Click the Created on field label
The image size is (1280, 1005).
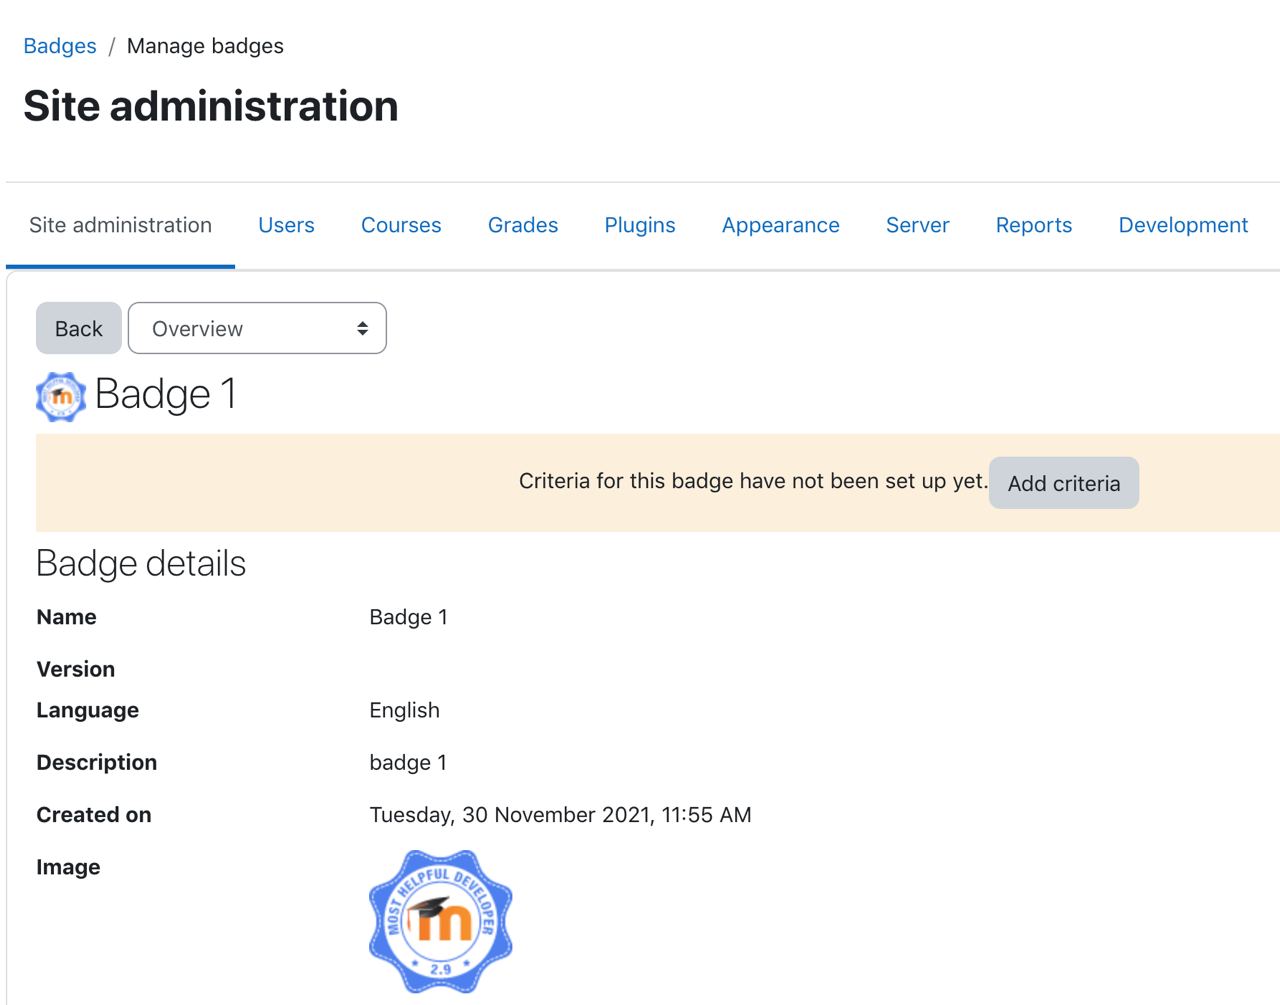click(94, 815)
